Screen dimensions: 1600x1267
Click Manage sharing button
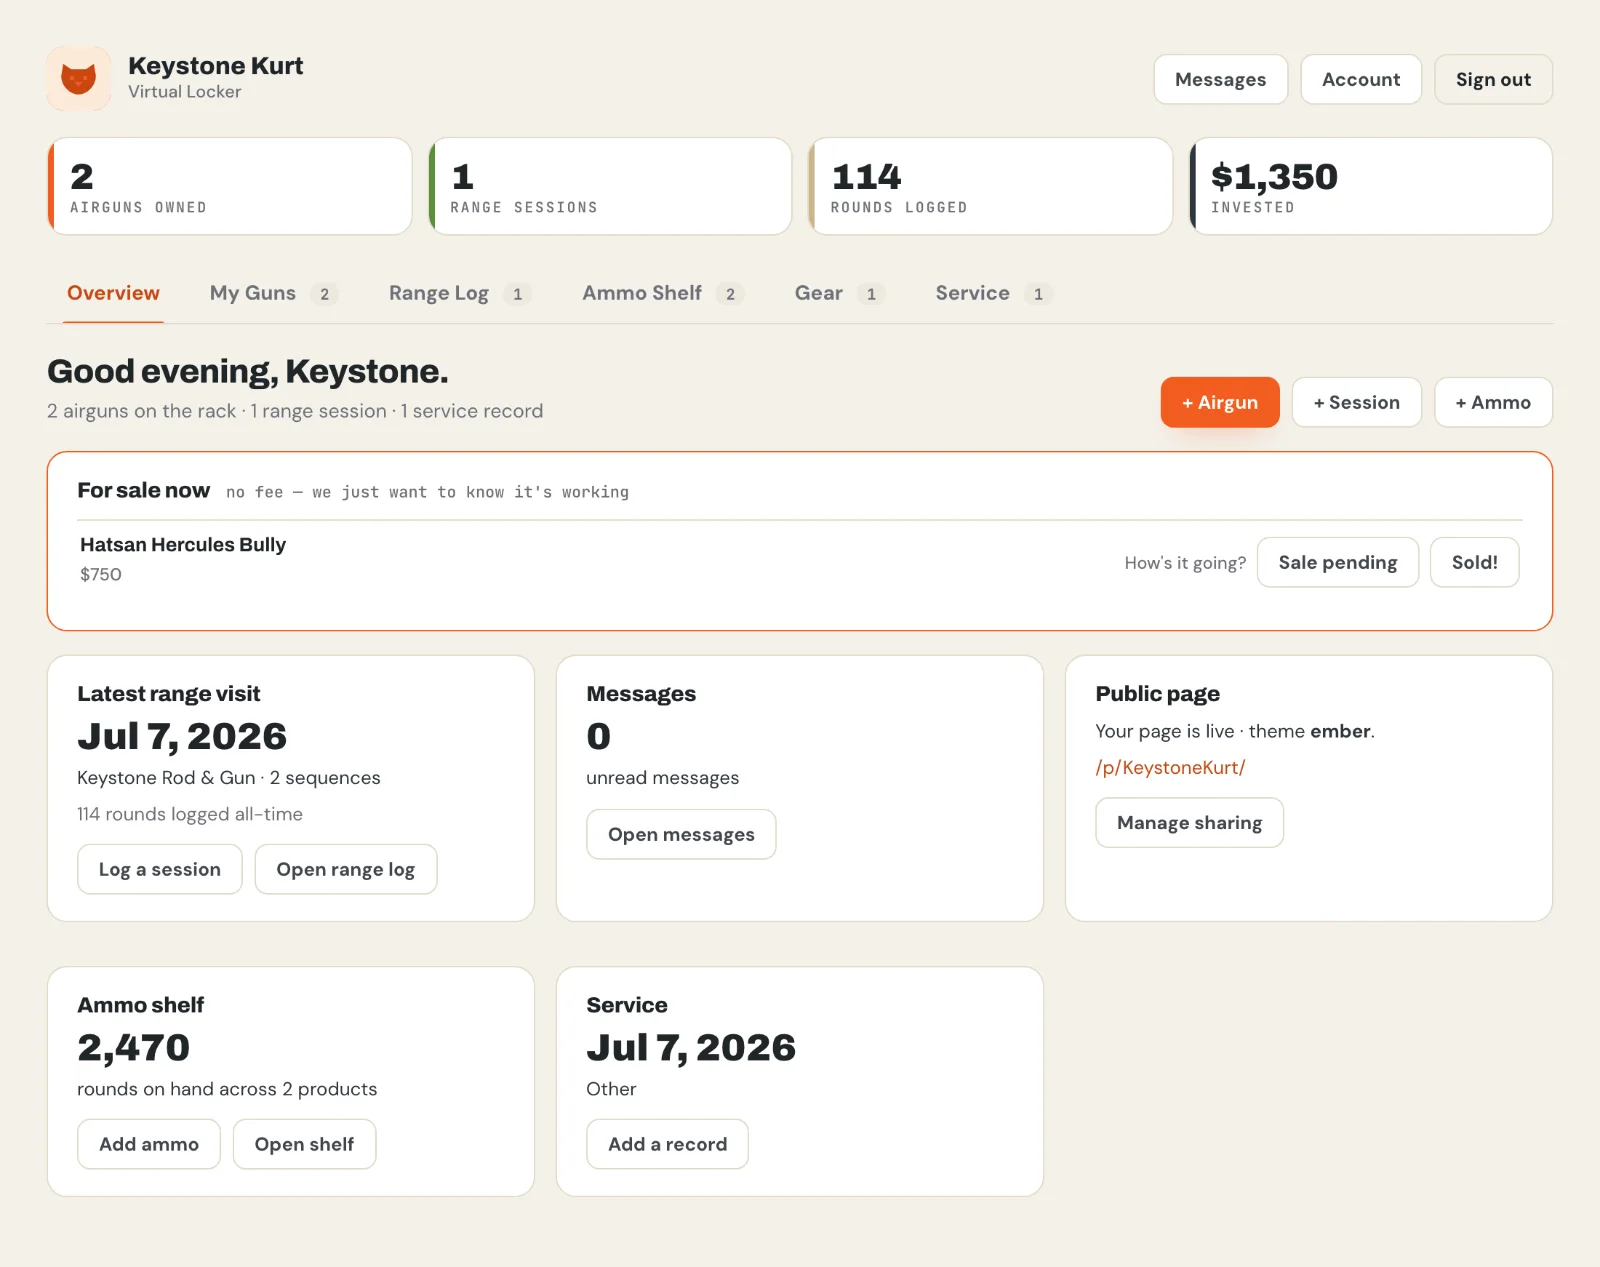tap(1189, 822)
